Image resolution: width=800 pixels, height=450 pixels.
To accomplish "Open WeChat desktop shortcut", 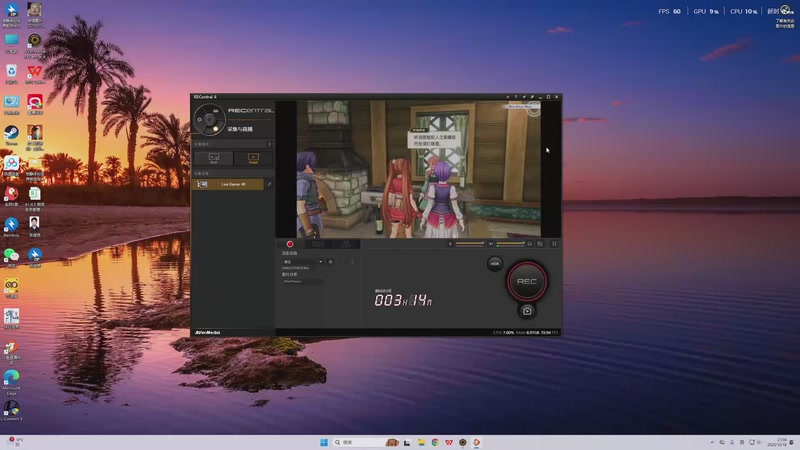I will tap(11, 258).
